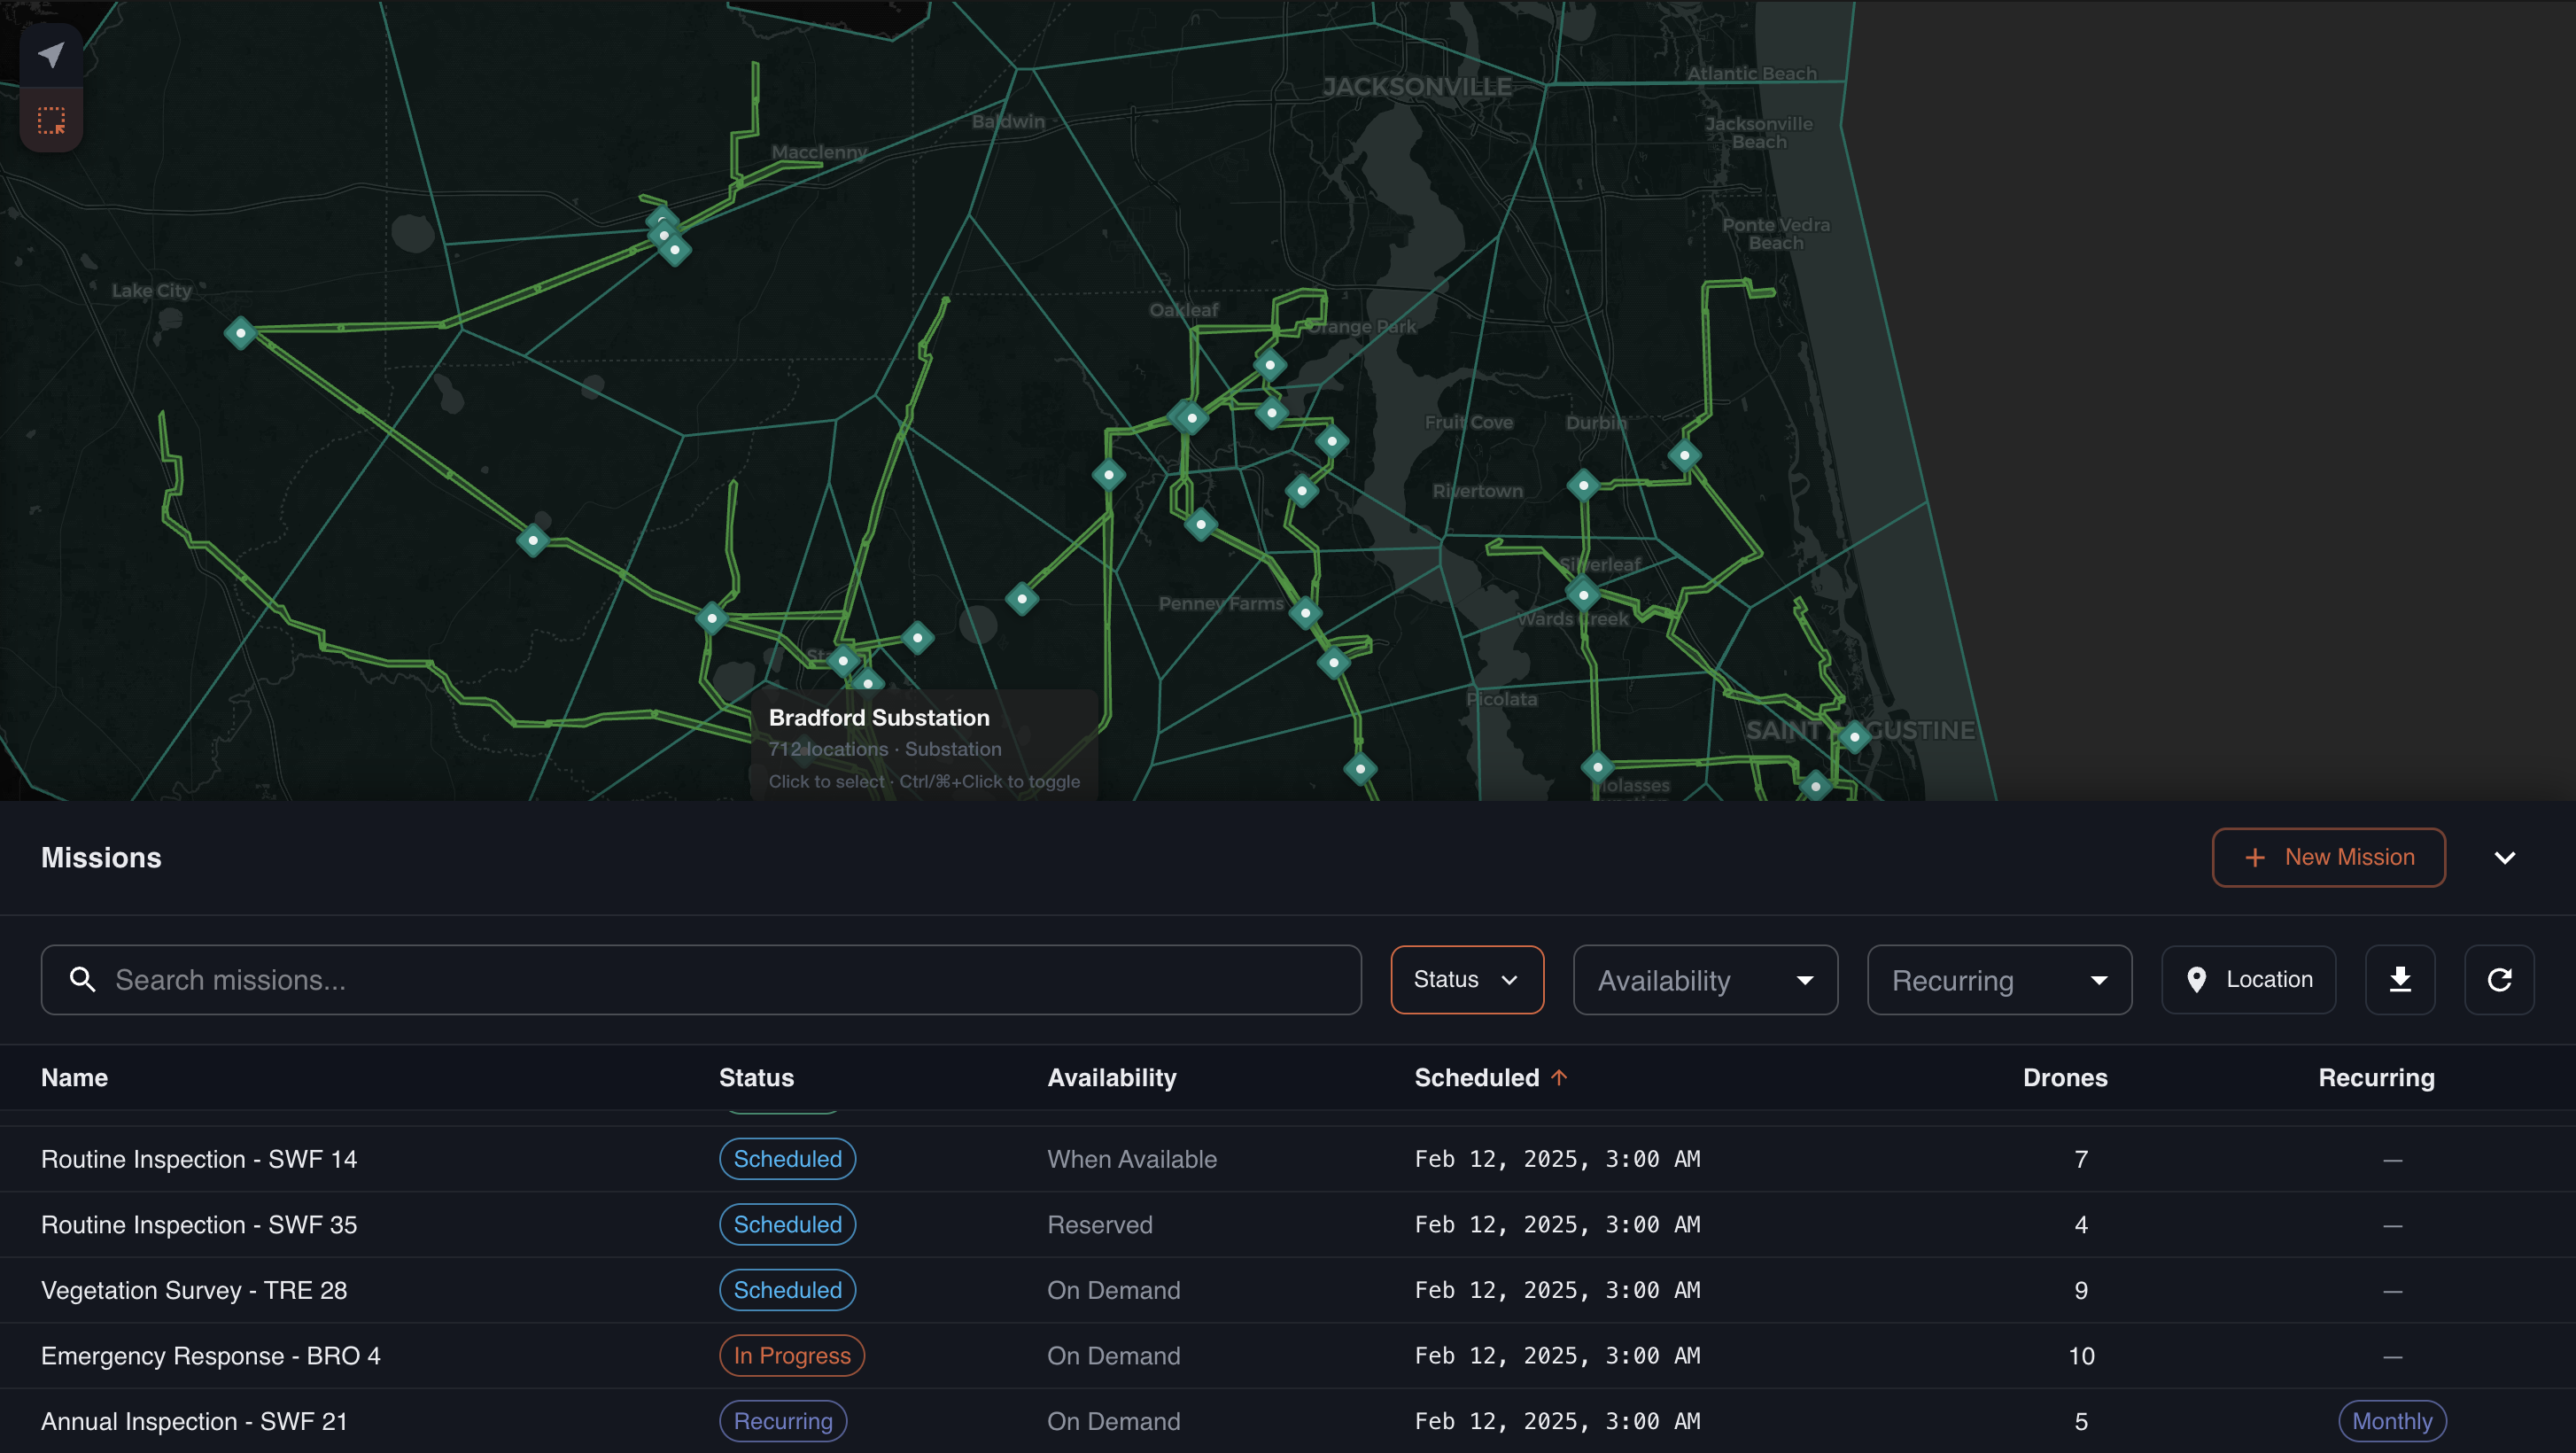Image resolution: width=2576 pixels, height=1453 pixels.
Task: Select the substation marker near Durbin
Action: click(1684, 456)
